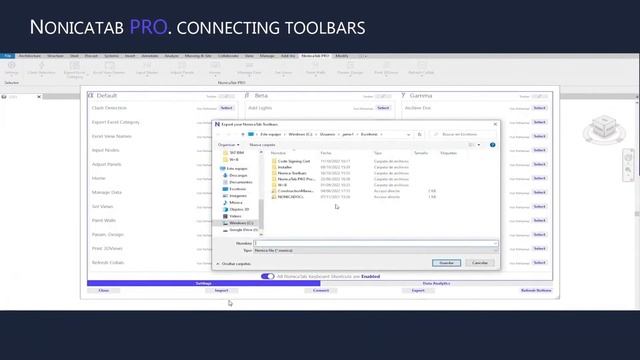The image size is (640, 360).
Task: Run the Clash Detection ribbon tool
Action: [x=41, y=68]
